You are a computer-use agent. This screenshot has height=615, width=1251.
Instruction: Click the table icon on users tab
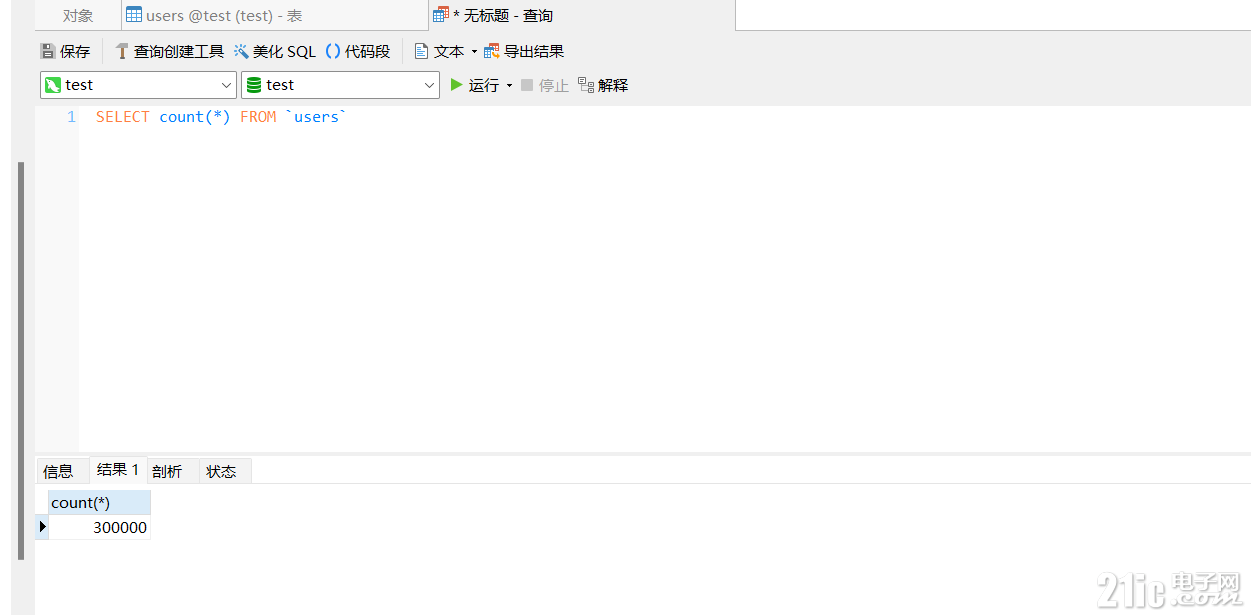[x=134, y=15]
